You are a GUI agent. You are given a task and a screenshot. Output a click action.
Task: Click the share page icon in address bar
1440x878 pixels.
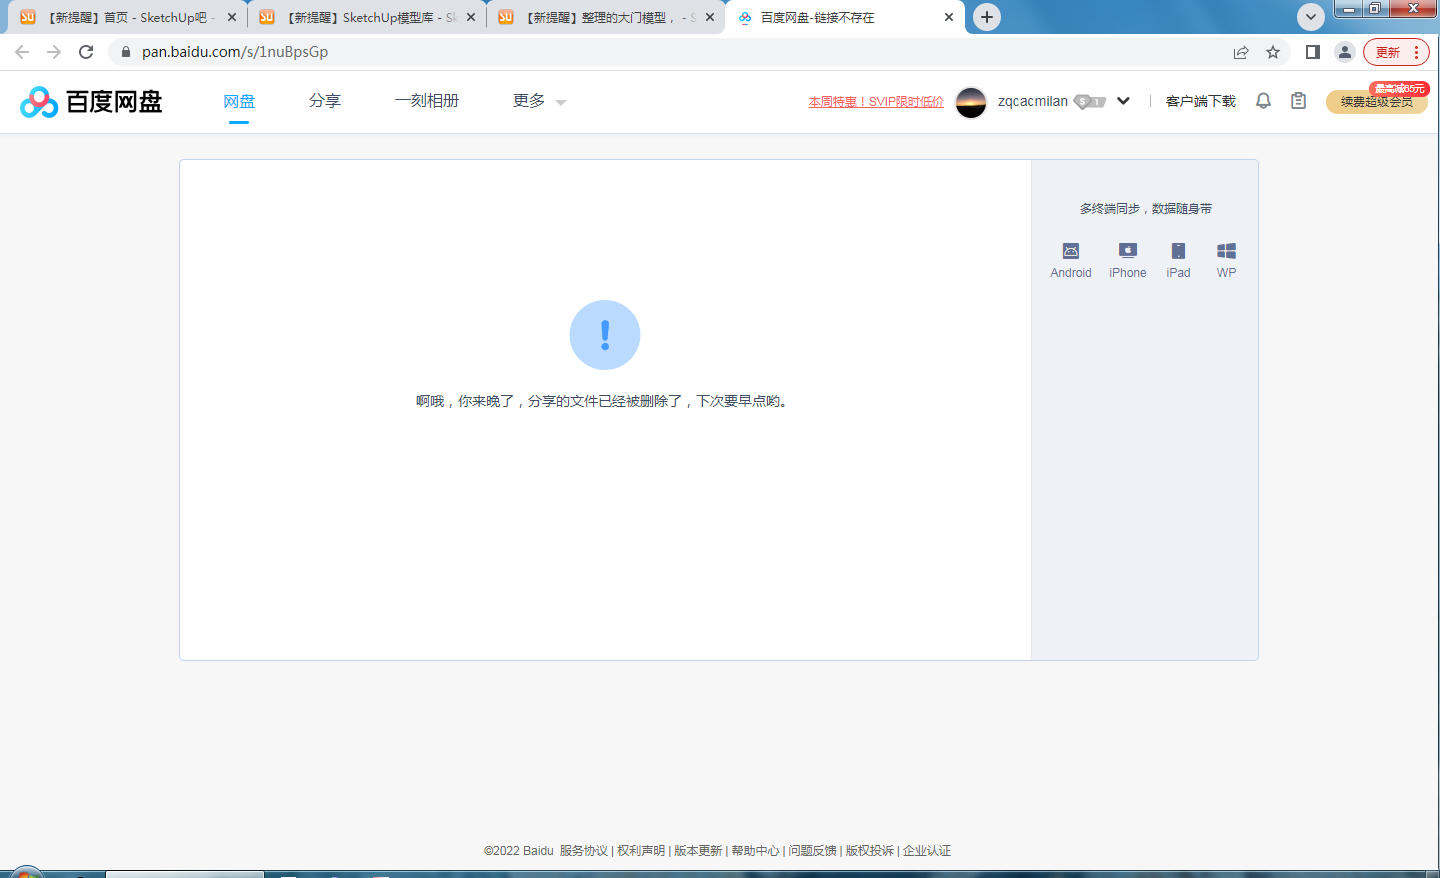1241,52
